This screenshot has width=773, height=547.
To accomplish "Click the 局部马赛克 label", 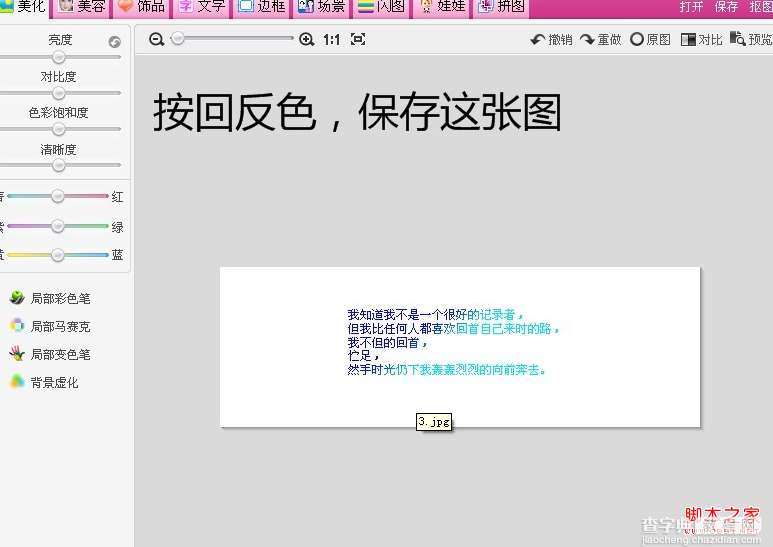I will [61, 327].
